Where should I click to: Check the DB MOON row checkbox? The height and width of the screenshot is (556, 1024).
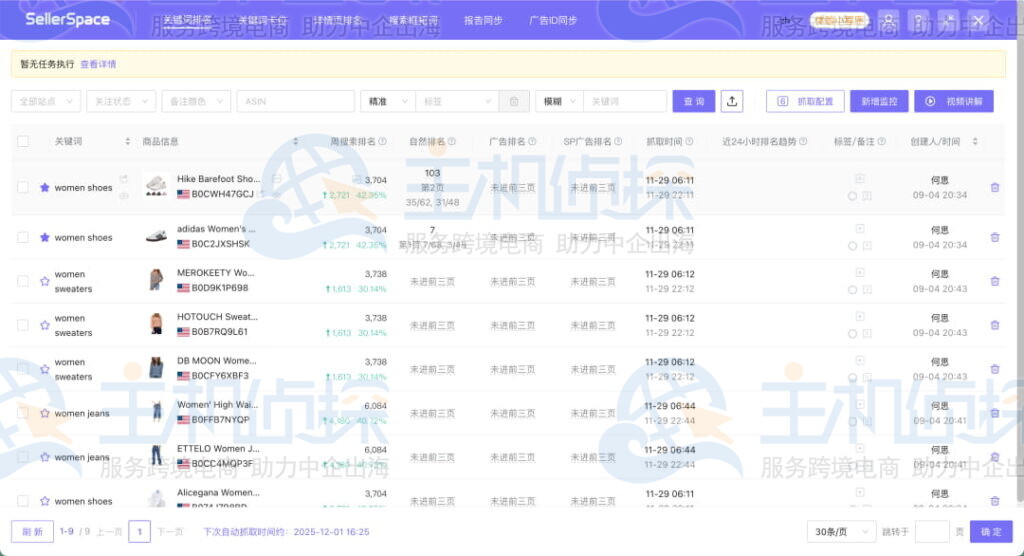click(23, 369)
